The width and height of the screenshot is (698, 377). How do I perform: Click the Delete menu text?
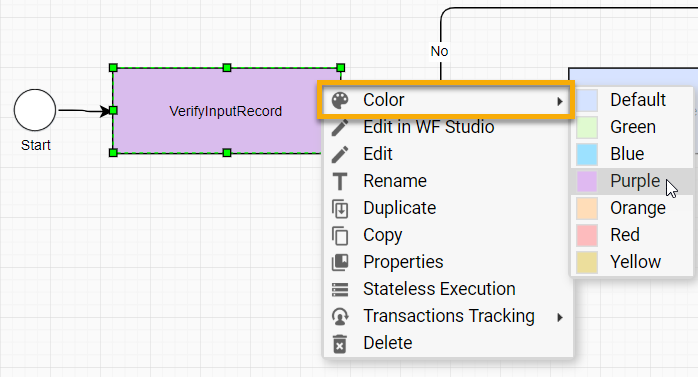pyautogui.click(x=387, y=343)
